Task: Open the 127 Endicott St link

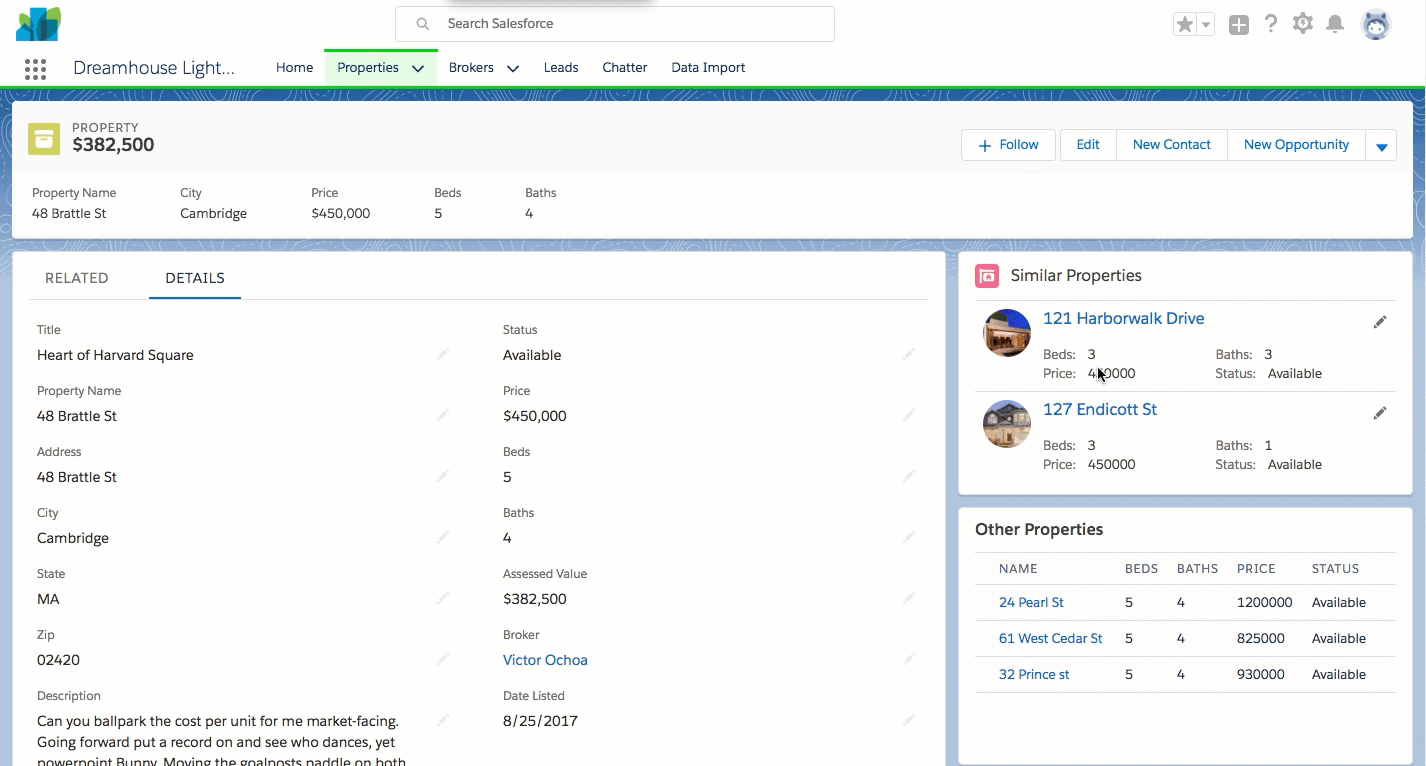Action: (1100, 409)
